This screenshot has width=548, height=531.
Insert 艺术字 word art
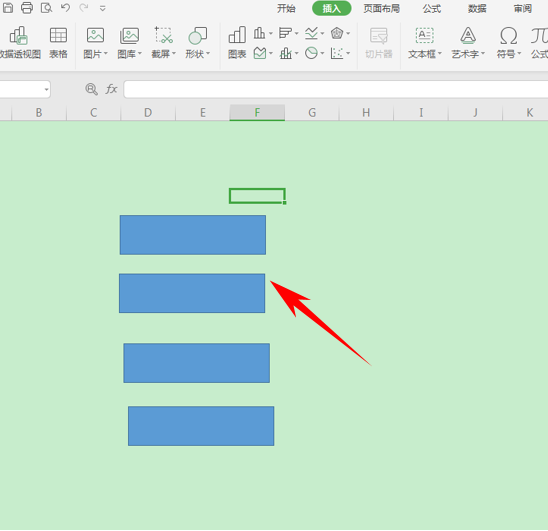coord(468,35)
